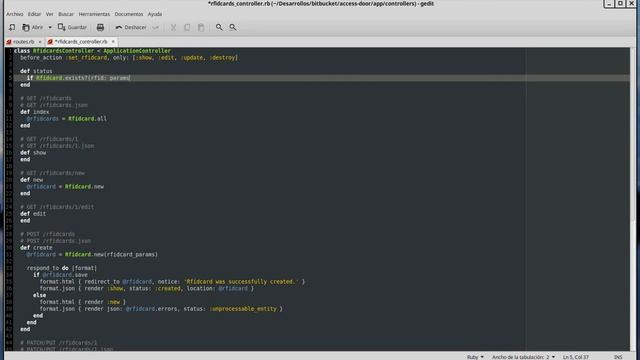Open the Editar menu
This screenshot has height=360, width=640.
coord(34,14)
